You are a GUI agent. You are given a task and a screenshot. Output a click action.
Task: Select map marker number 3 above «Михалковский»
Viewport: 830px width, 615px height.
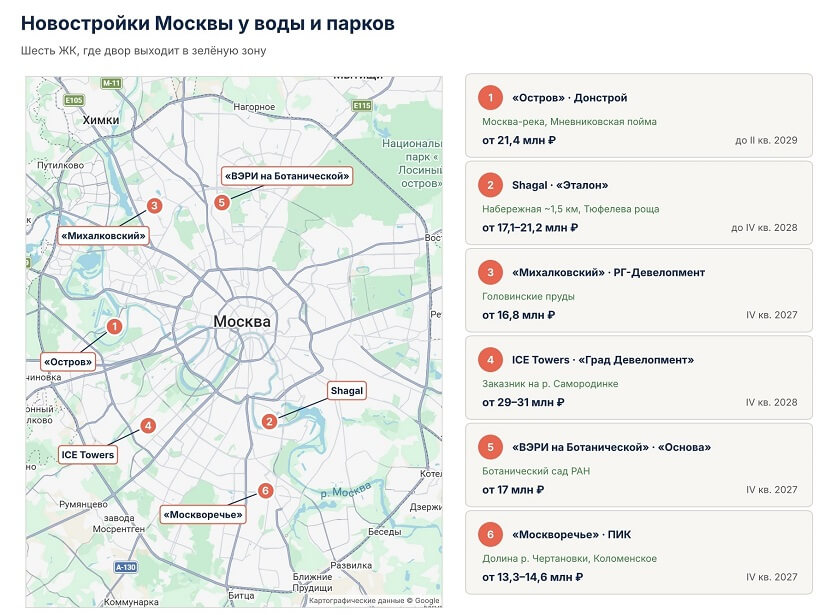(x=154, y=205)
